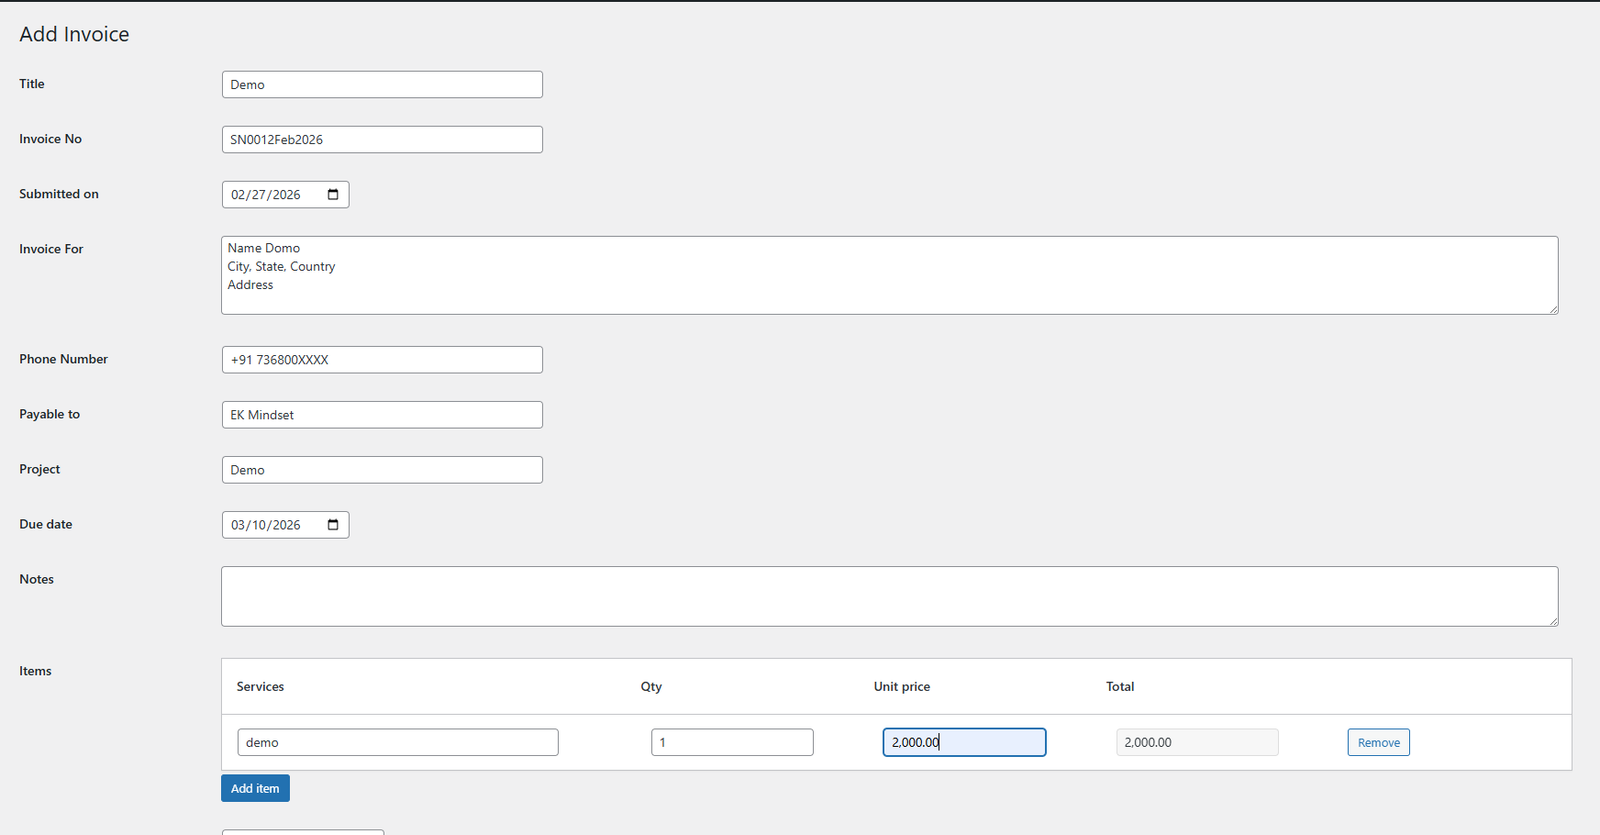The width and height of the screenshot is (1600, 835).
Task: Click the read-only Total field
Action: [x=1196, y=742]
